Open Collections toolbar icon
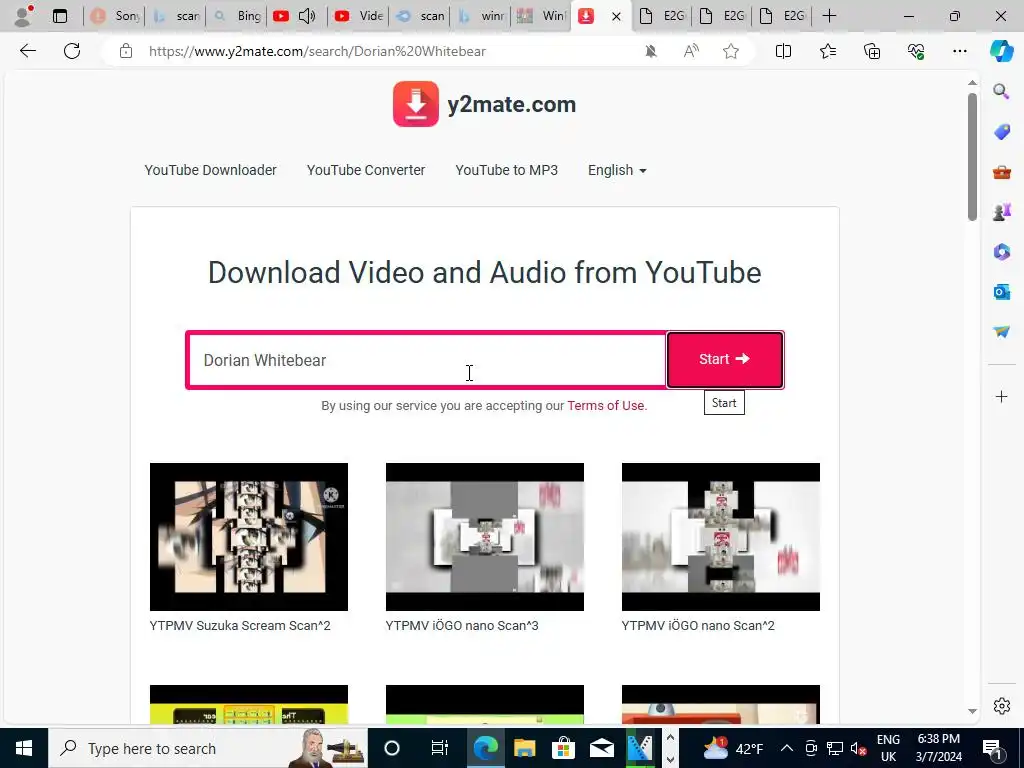Screen dimensions: 1024x768 (872, 51)
